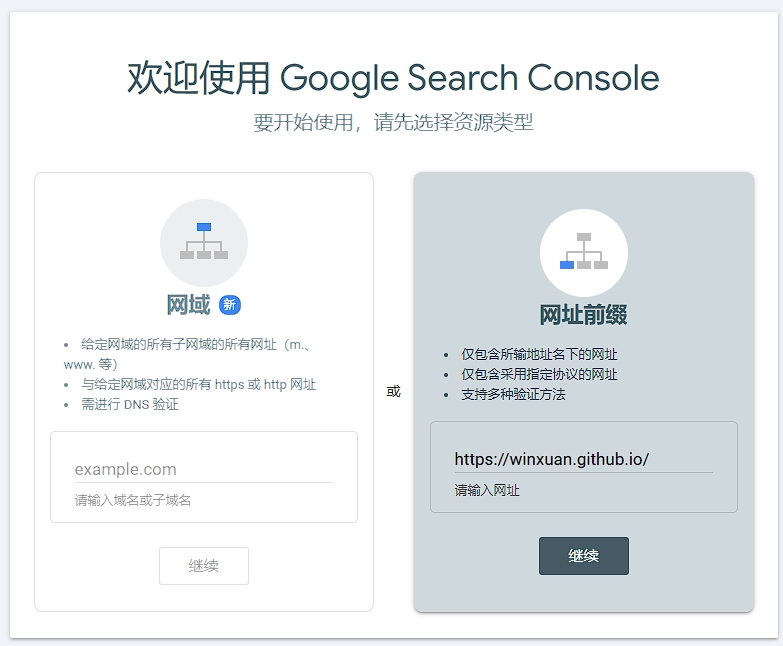
Task: Click the URL field containing https://winxuan.github.io/
Action: point(583,459)
